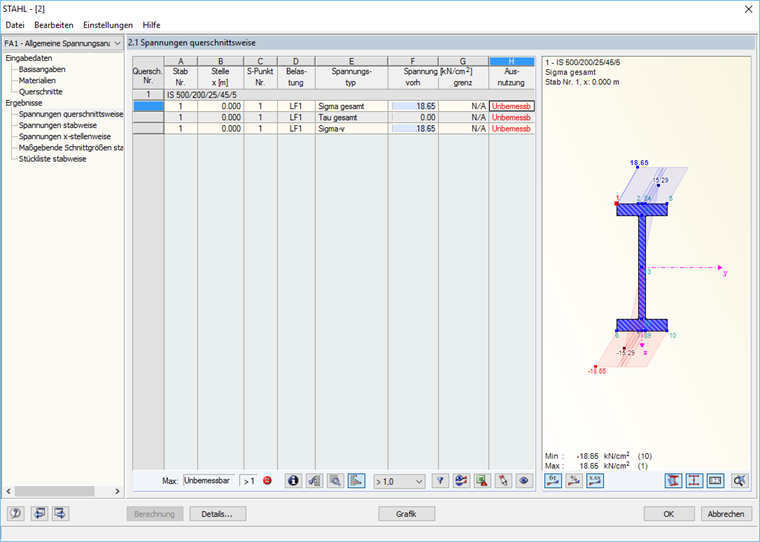Select Spannungen stabweise in the tree
The image size is (760, 542).
(58, 125)
